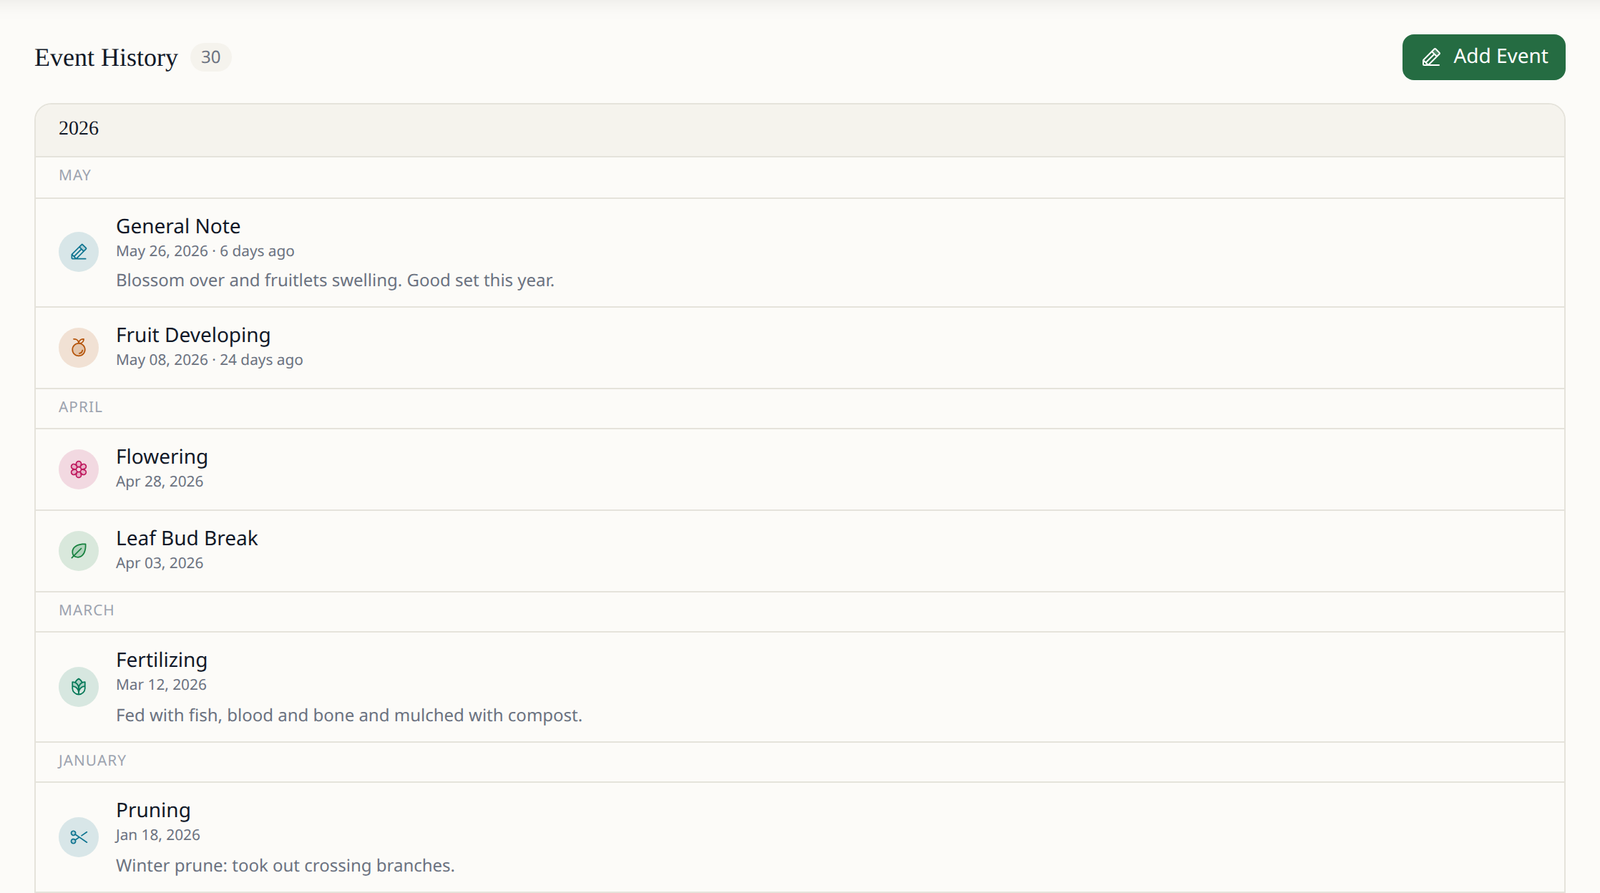
Task: Open the Pruning event title
Action: 153,810
